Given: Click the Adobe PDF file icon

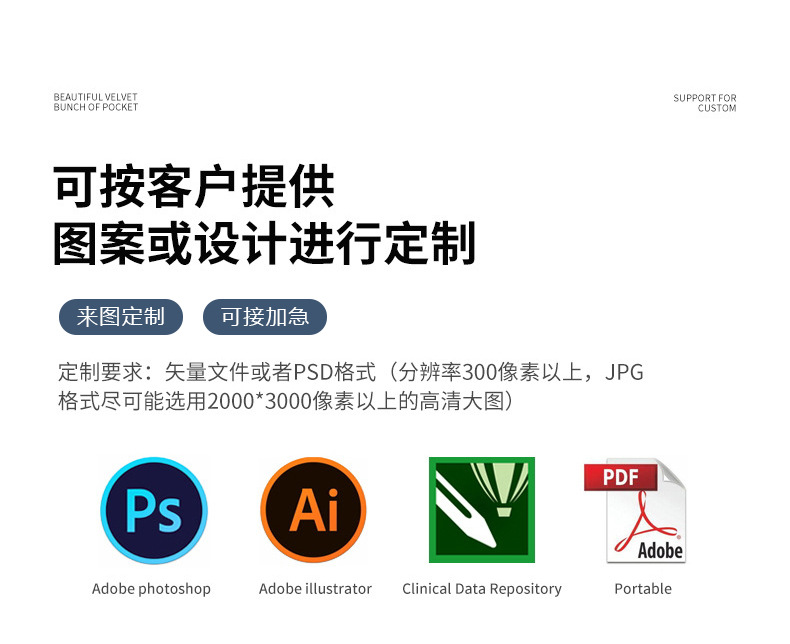Looking at the screenshot, I should [x=635, y=510].
